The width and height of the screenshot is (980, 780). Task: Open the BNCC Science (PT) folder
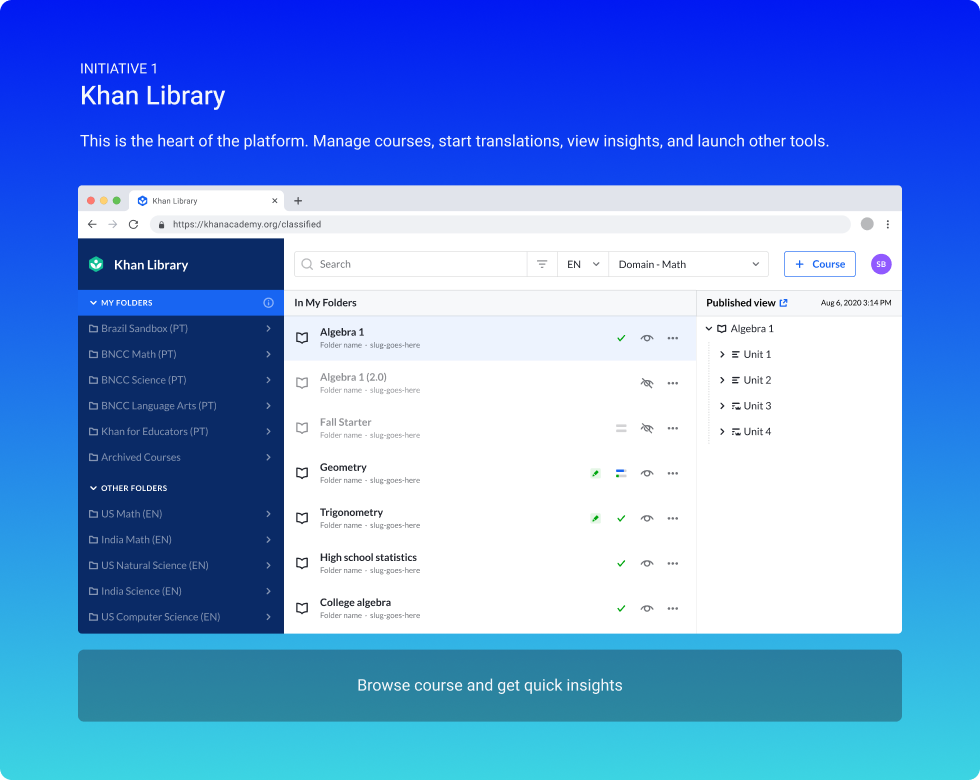click(x=181, y=380)
